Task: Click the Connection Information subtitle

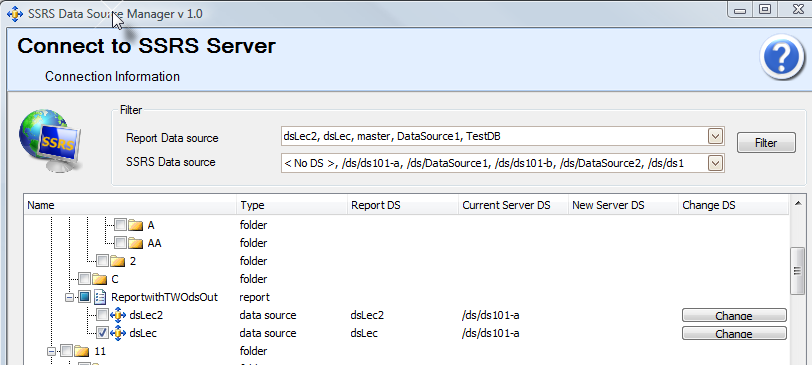Action: point(112,77)
